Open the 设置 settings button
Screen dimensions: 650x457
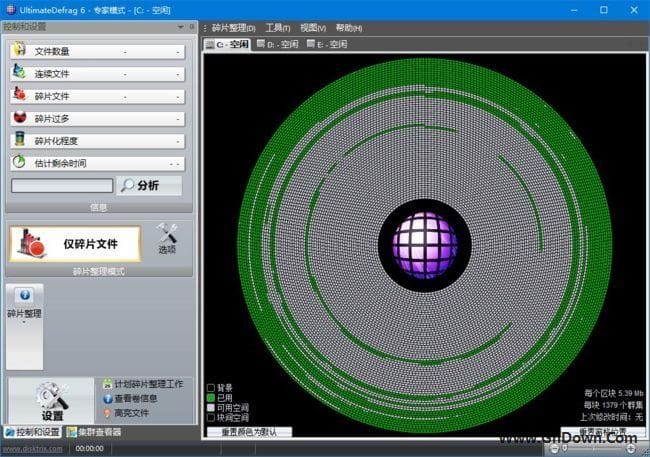click(52, 400)
